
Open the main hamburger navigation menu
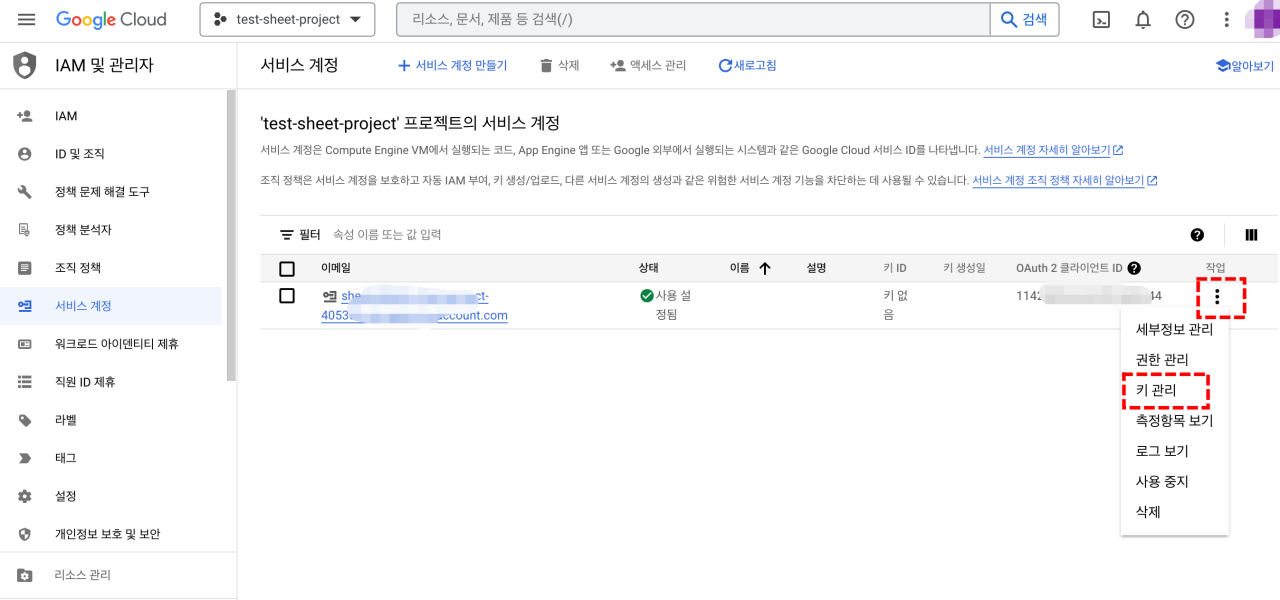pyautogui.click(x=27, y=20)
